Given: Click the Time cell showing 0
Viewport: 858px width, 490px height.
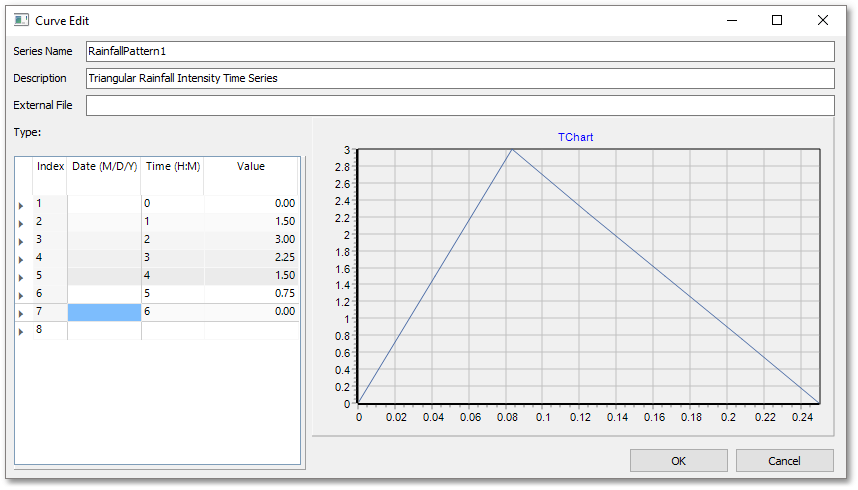Looking at the screenshot, I should pos(173,203).
